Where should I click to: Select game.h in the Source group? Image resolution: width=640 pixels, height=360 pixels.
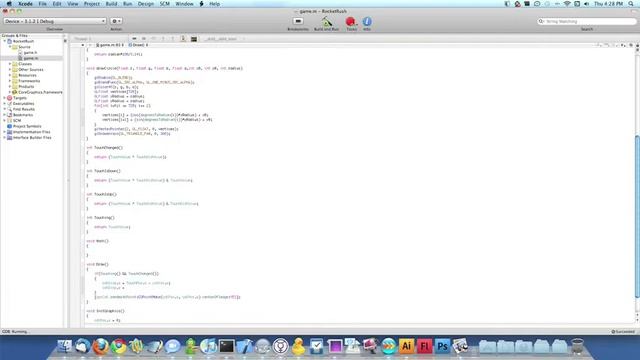click(x=30, y=53)
